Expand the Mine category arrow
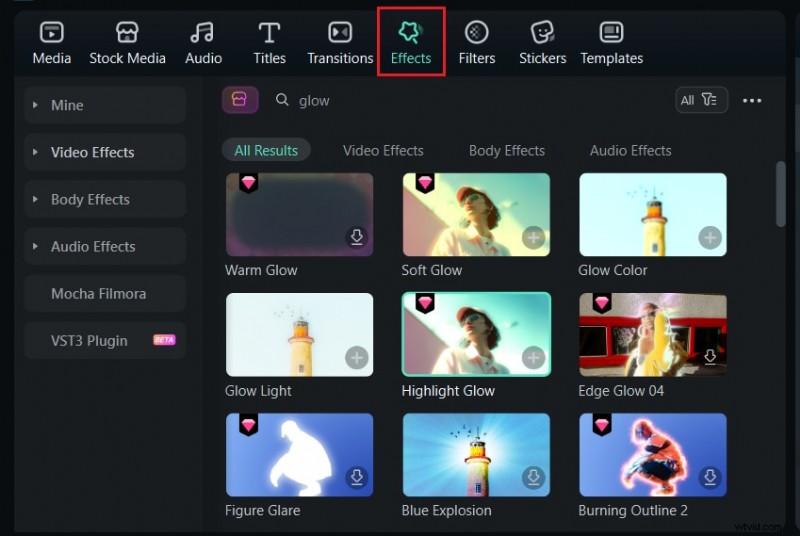Screen dimensions: 800x536 [x=35, y=105]
